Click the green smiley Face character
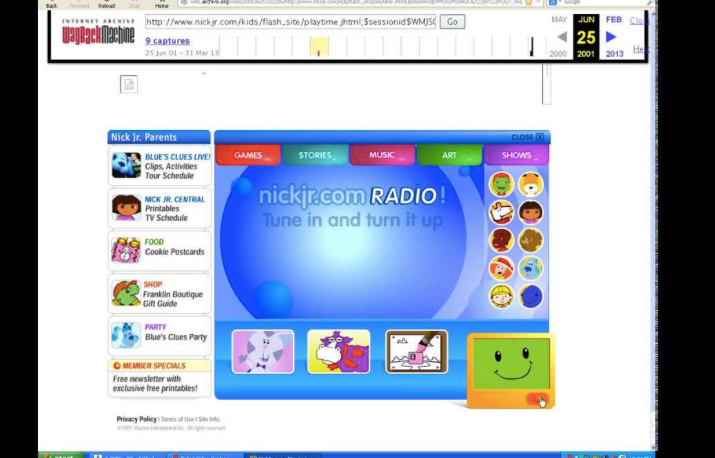Screen dimensions: 715x458 pos(511,363)
